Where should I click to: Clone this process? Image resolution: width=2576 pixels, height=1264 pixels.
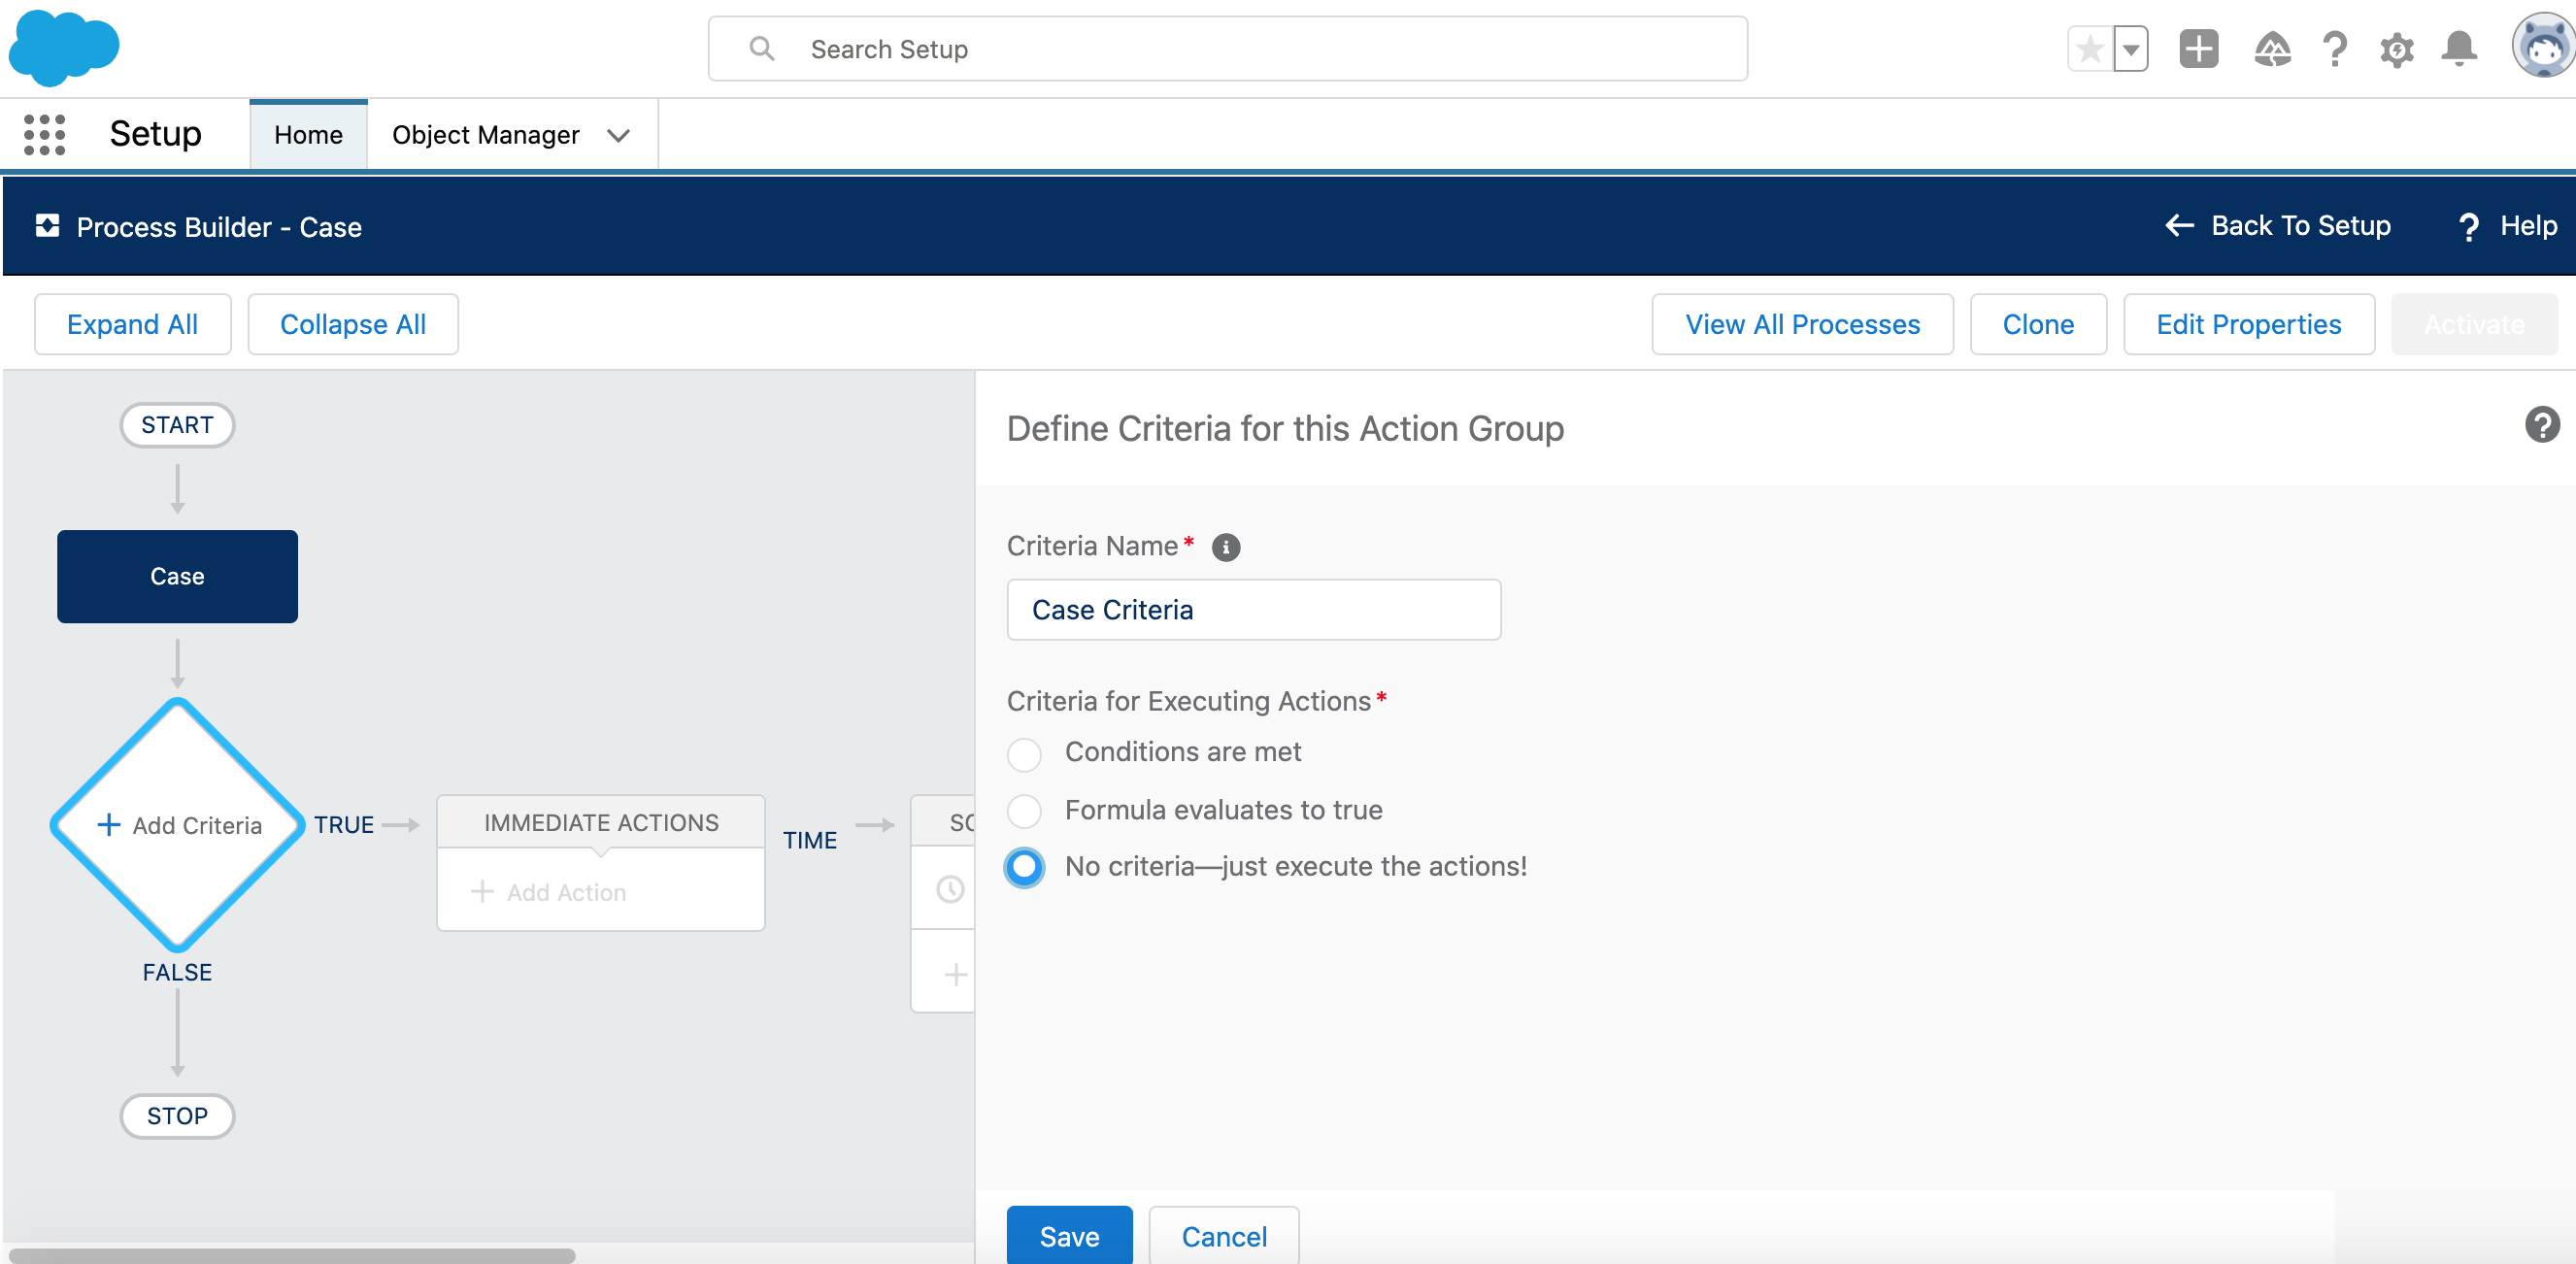2038,324
